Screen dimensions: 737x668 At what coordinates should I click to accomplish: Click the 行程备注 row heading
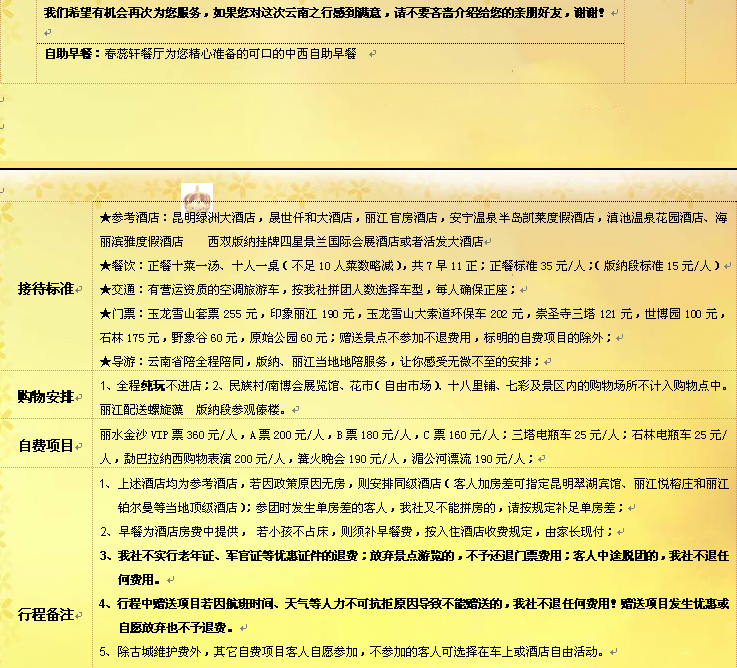(x=46, y=614)
